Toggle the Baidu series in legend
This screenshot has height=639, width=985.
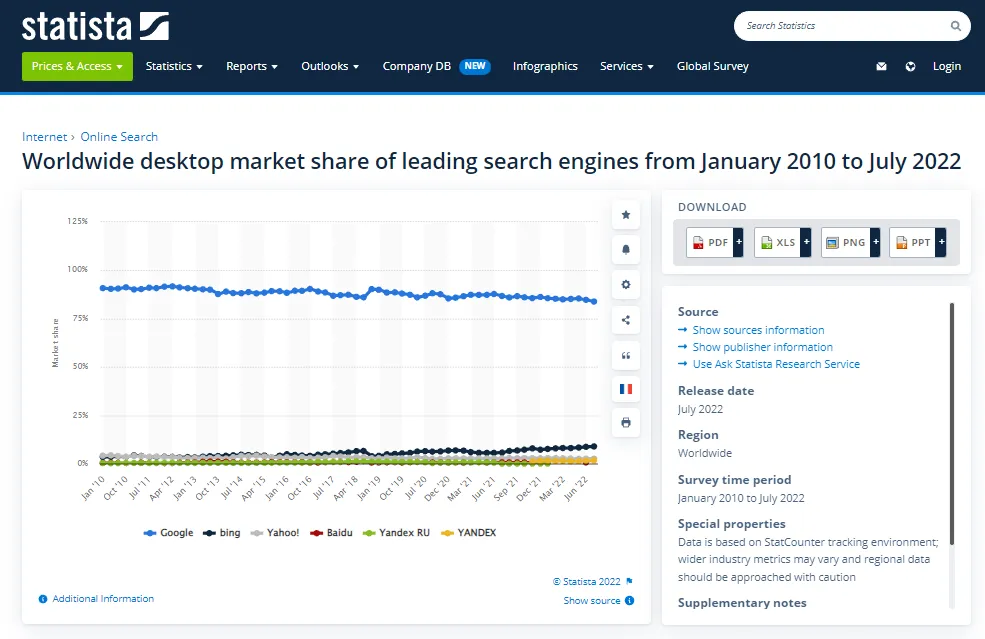(331, 533)
